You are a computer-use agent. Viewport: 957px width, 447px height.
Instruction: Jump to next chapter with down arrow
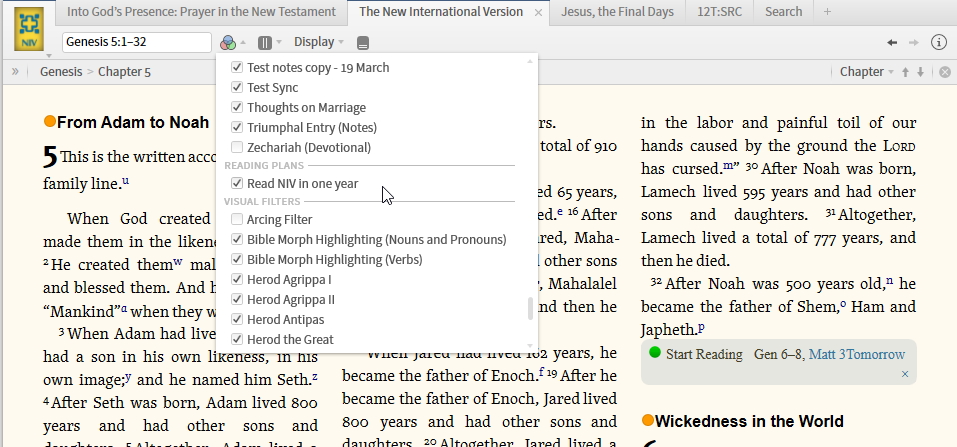[x=920, y=72]
